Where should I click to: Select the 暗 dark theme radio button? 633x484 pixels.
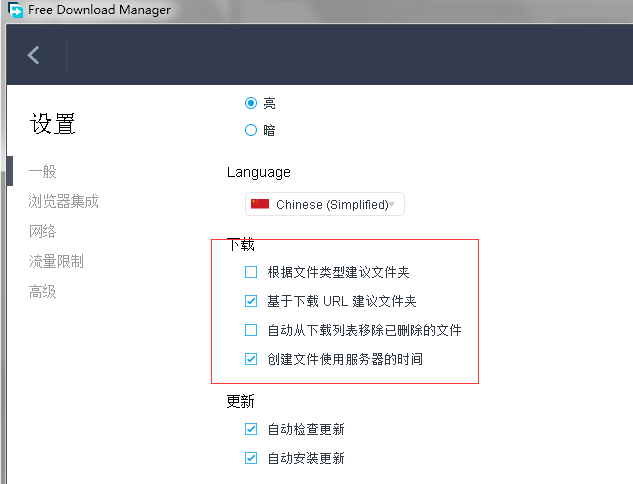251,130
